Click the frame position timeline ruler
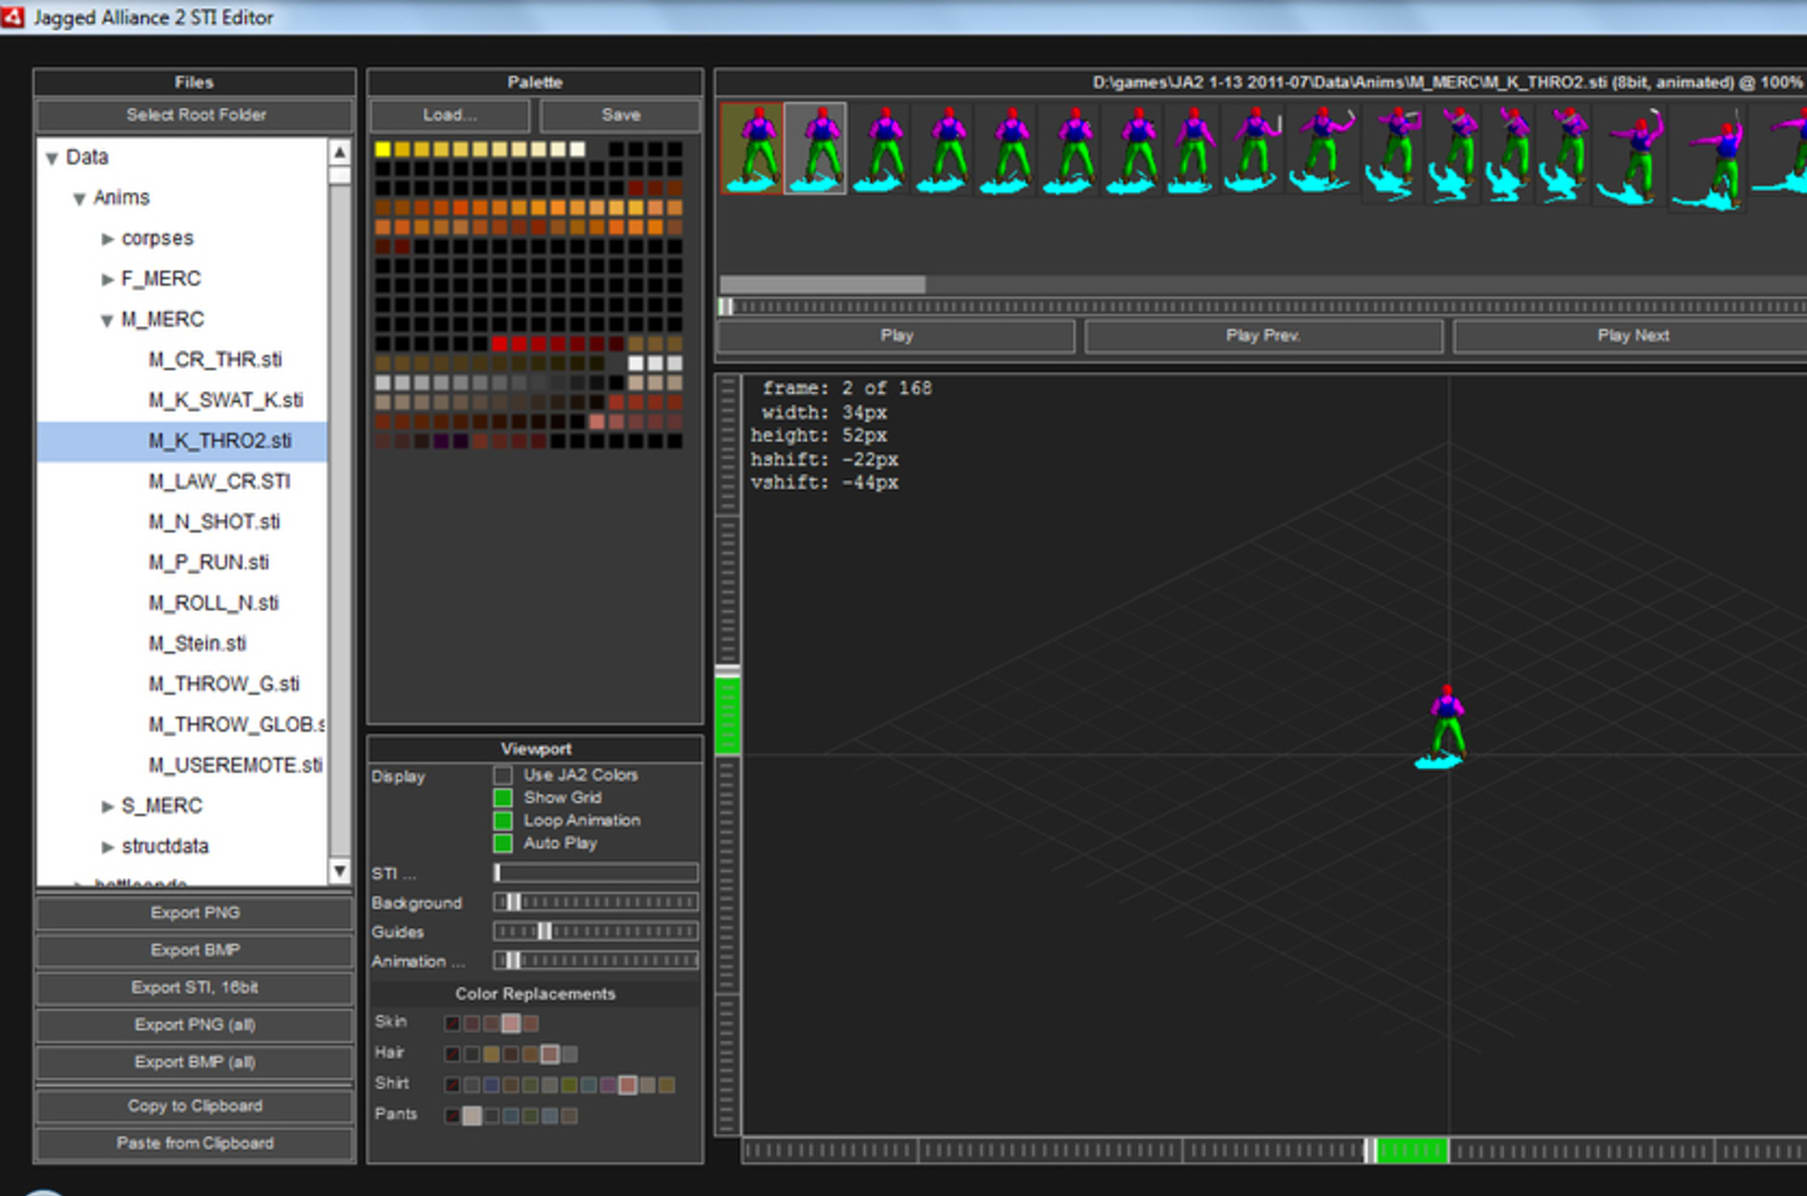 point(1263,307)
